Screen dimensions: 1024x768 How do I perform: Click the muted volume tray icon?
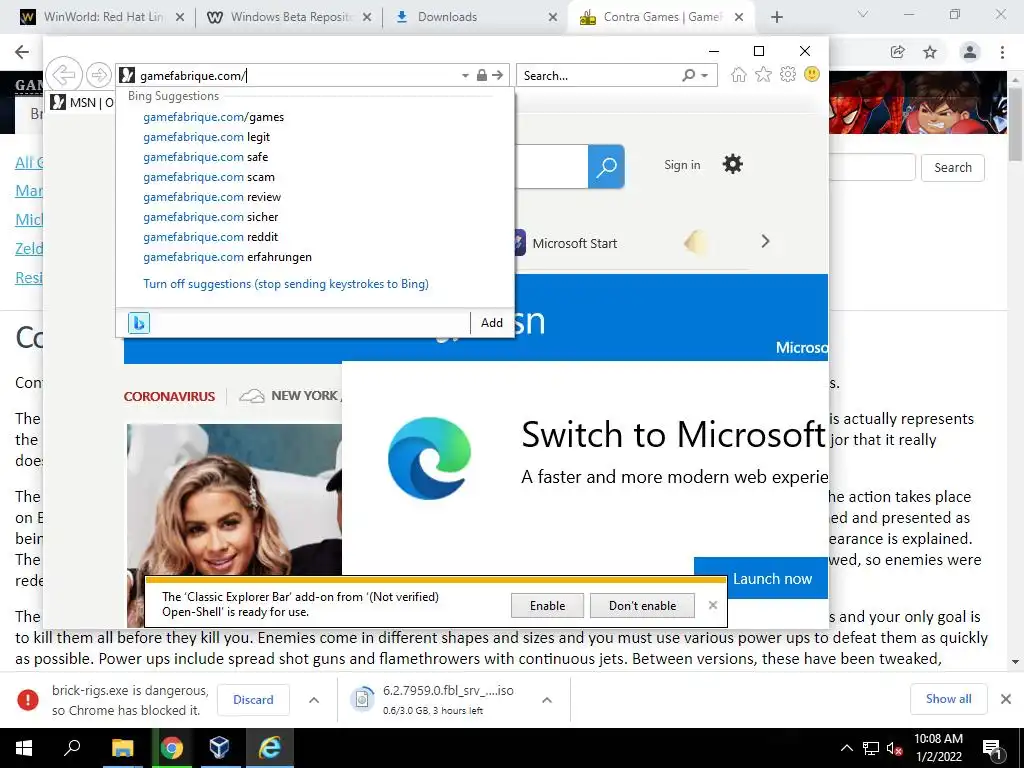[894, 748]
